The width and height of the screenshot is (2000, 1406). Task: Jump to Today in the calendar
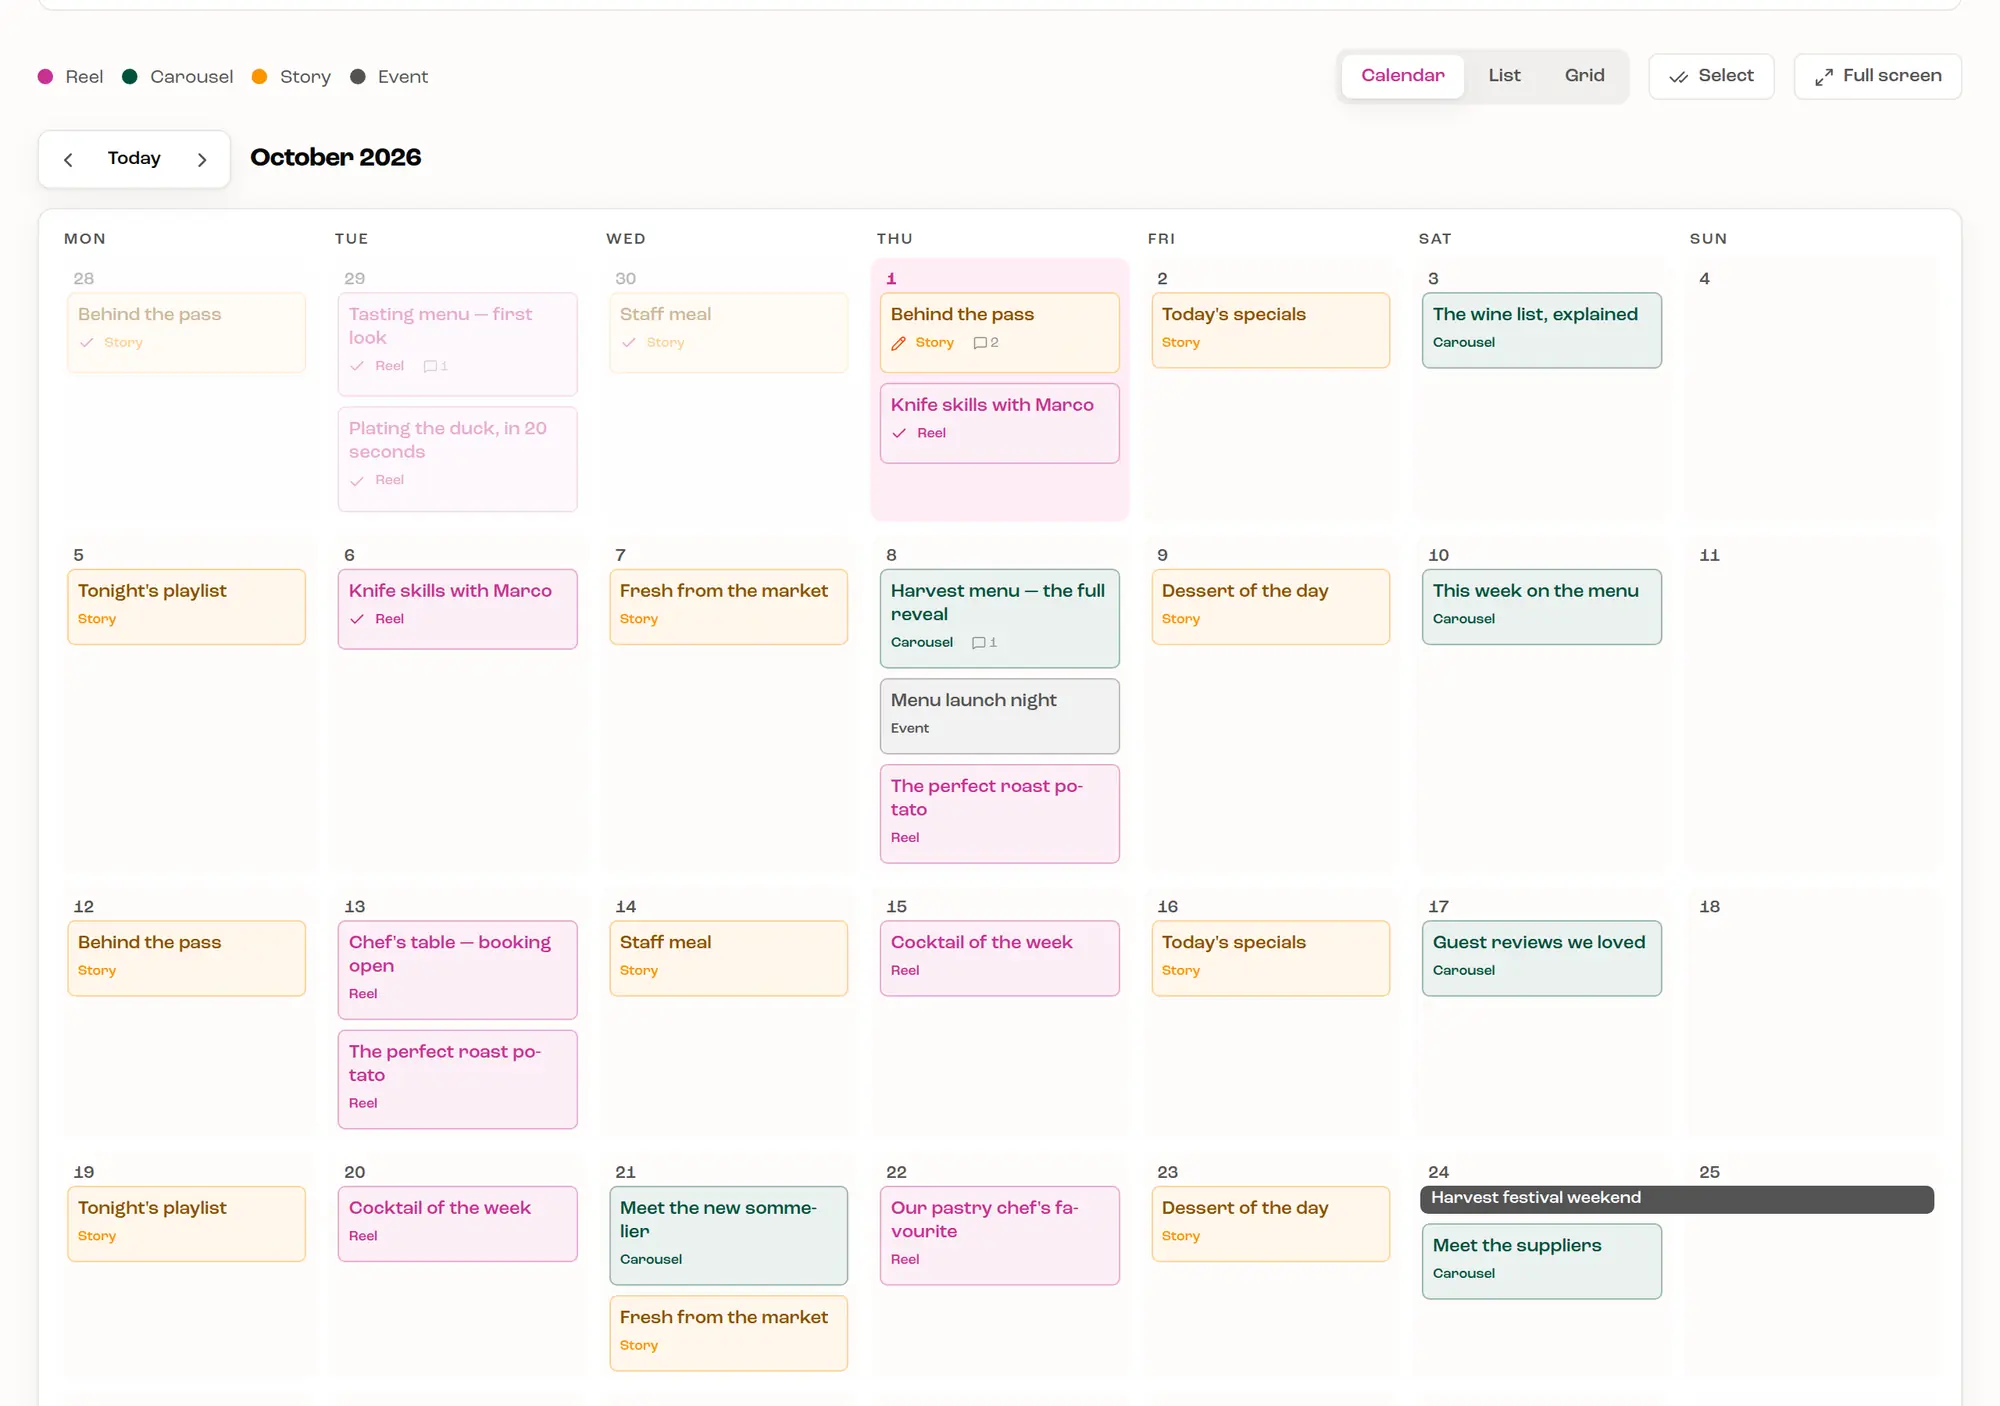(134, 159)
